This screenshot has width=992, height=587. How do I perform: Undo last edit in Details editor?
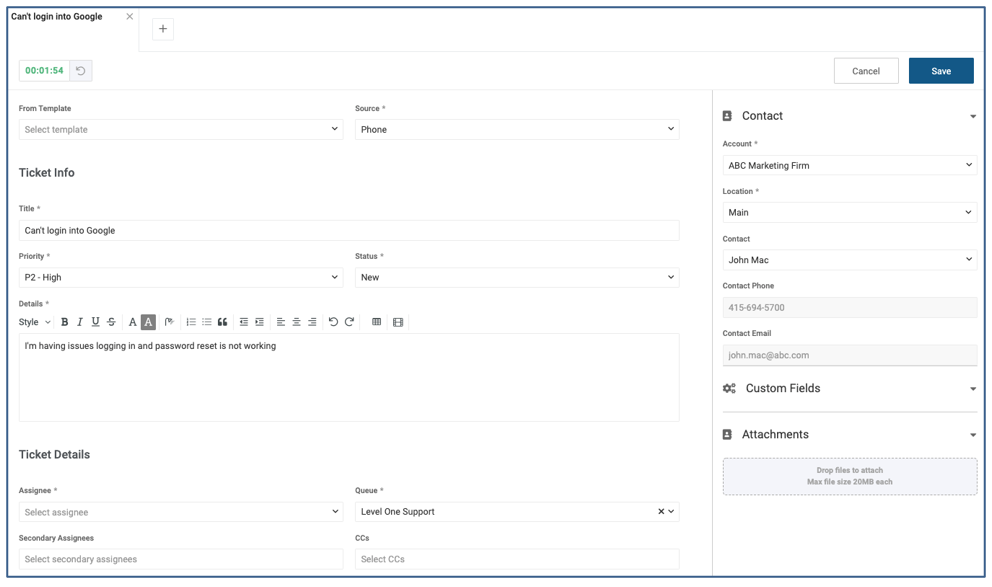(333, 322)
